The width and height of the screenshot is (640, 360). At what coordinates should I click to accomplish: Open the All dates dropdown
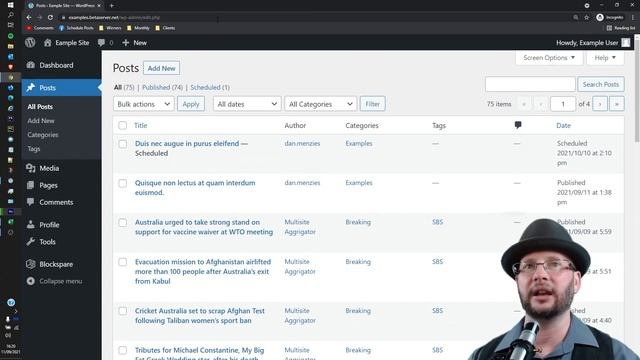(x=247, y=104)
